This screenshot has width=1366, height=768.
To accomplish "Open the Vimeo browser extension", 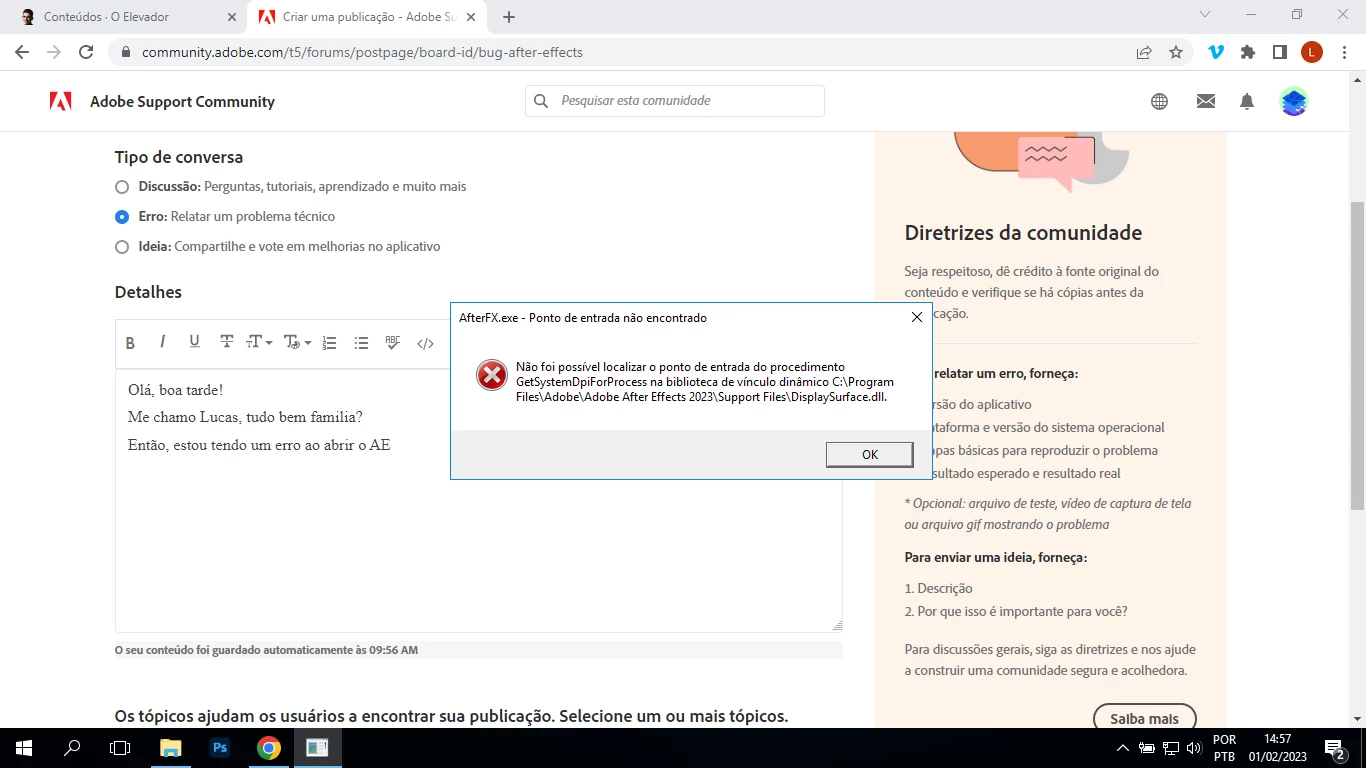I will pos(1216,52).
